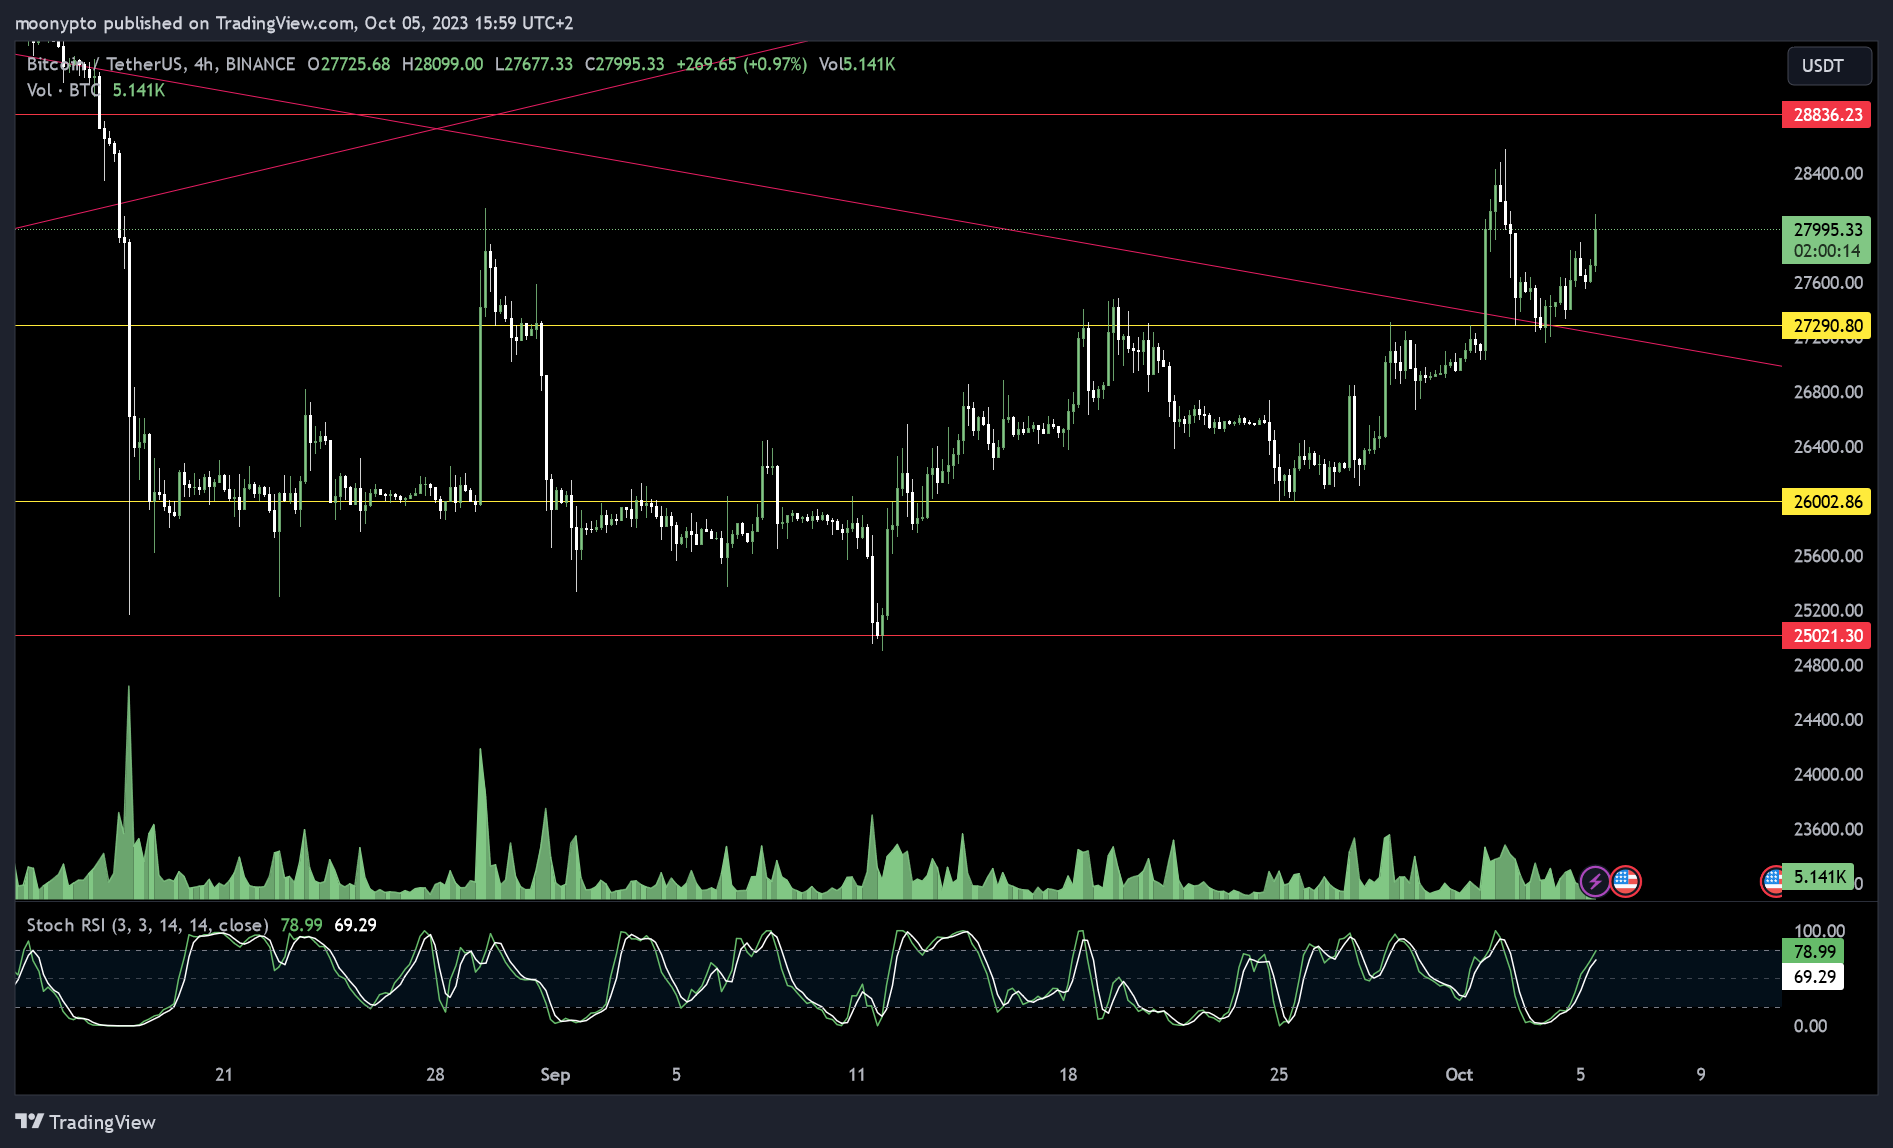Click the 24000.00 price scale tick
Image resolution: width=1893 pixels, height=1148 pixels.
click(1828, 775)
